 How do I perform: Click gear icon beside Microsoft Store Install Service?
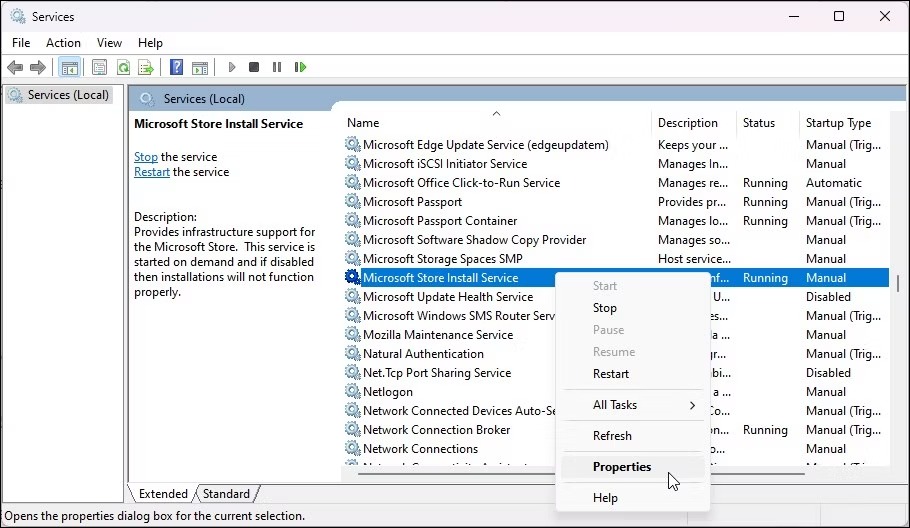click(x=352, y=277)
